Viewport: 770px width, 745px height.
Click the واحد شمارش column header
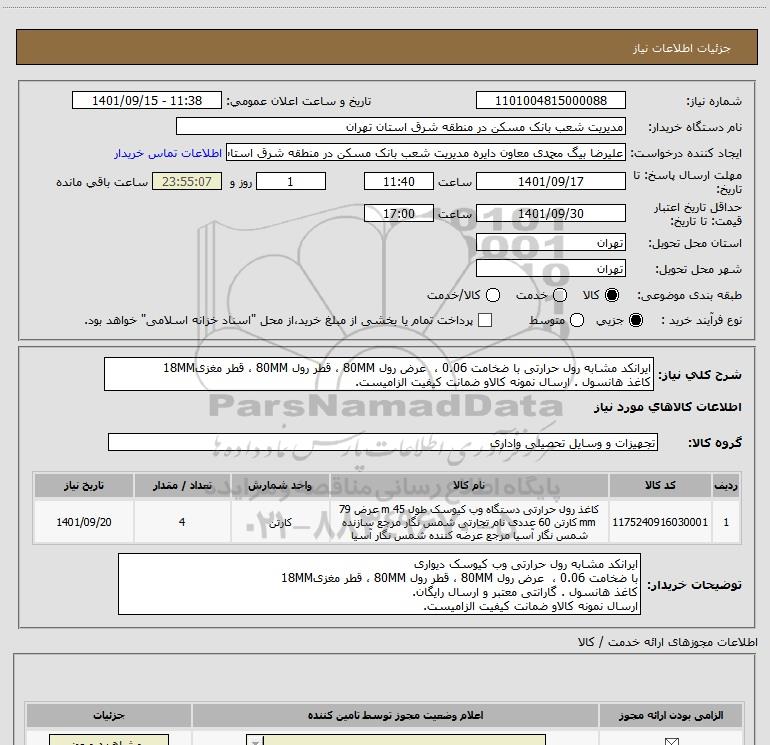[280, 486]
